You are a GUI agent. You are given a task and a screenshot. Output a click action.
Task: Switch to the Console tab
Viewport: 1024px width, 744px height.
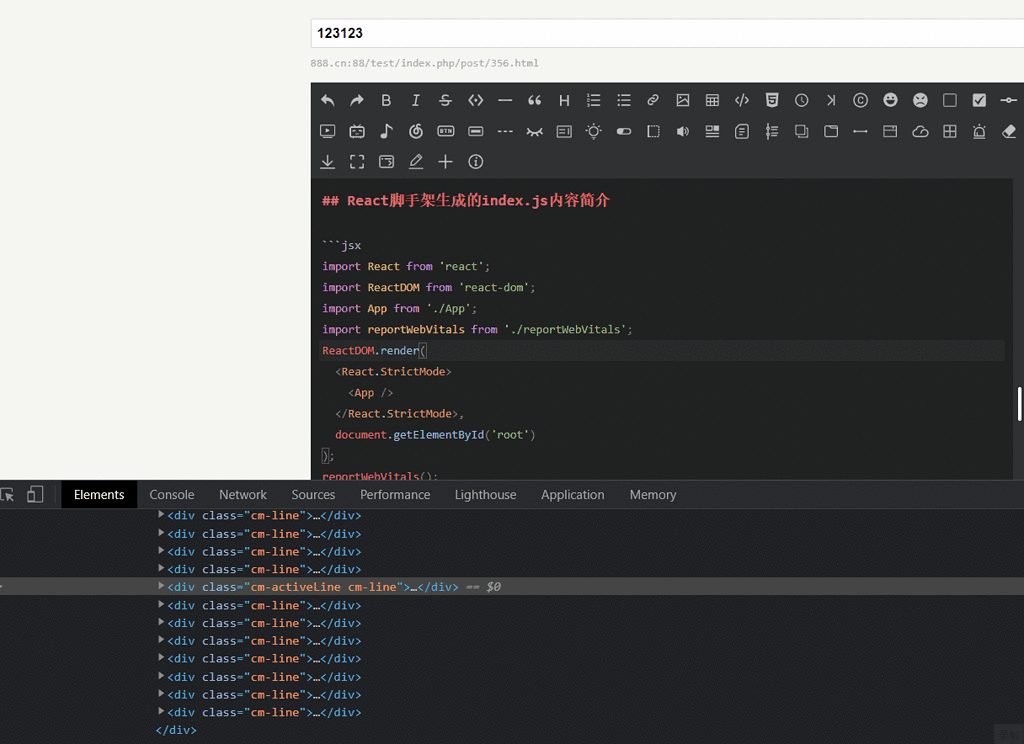point(171,494)
